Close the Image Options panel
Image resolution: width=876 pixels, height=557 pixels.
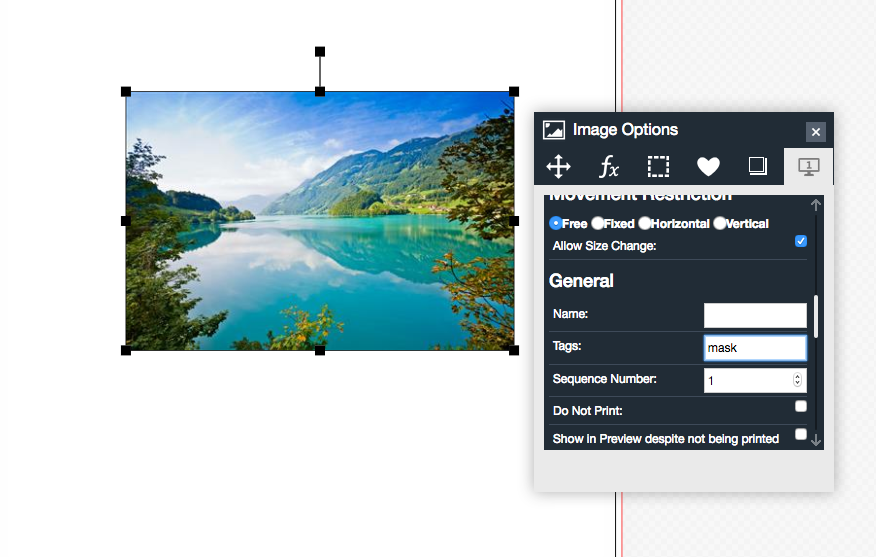pos(816,132)
